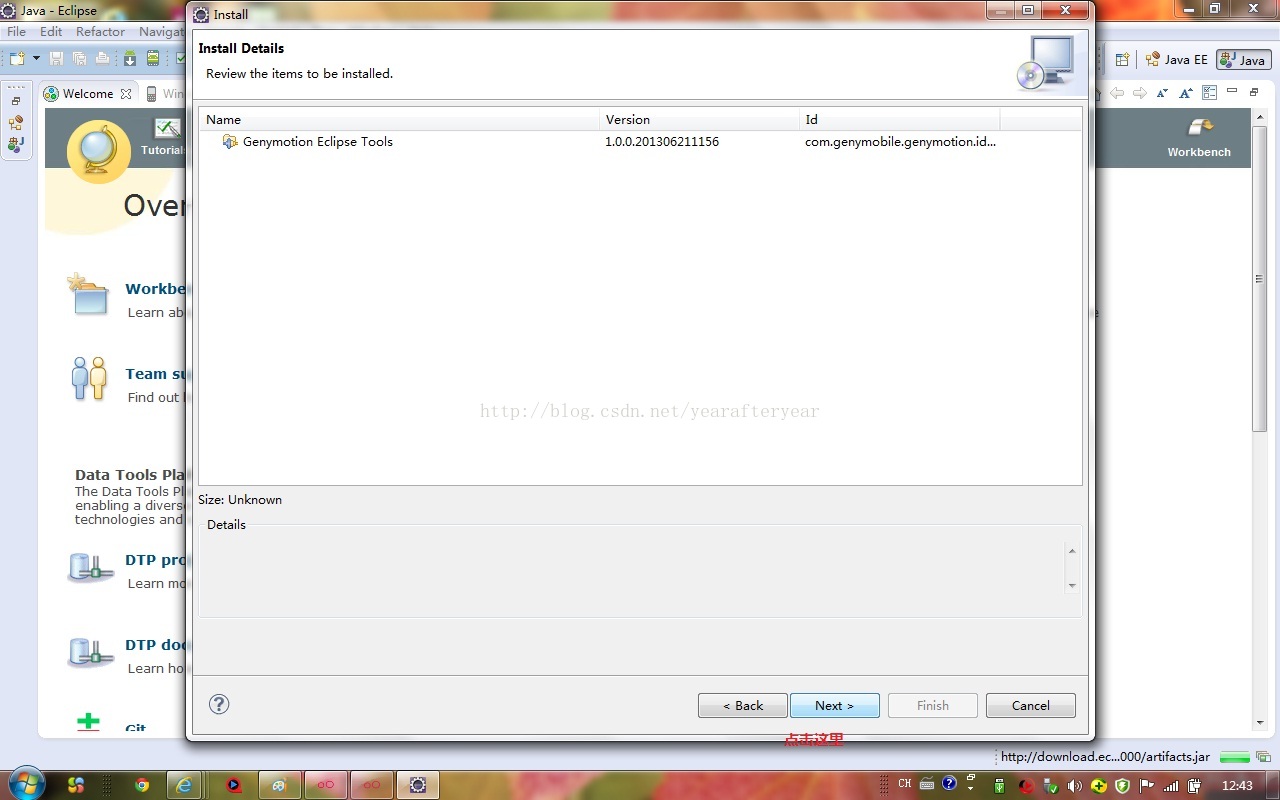
Task: Click the DTP documentation icon
Action: pyautogui.click(x=90, y=651)
